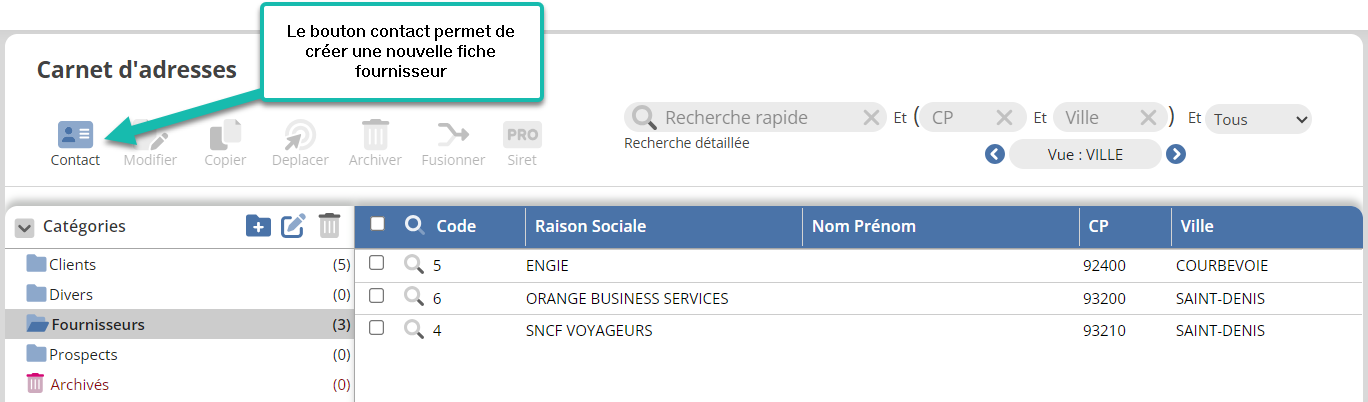Collapse the Catégories panel
The image size is (1368, 402).
pos(24,228)
